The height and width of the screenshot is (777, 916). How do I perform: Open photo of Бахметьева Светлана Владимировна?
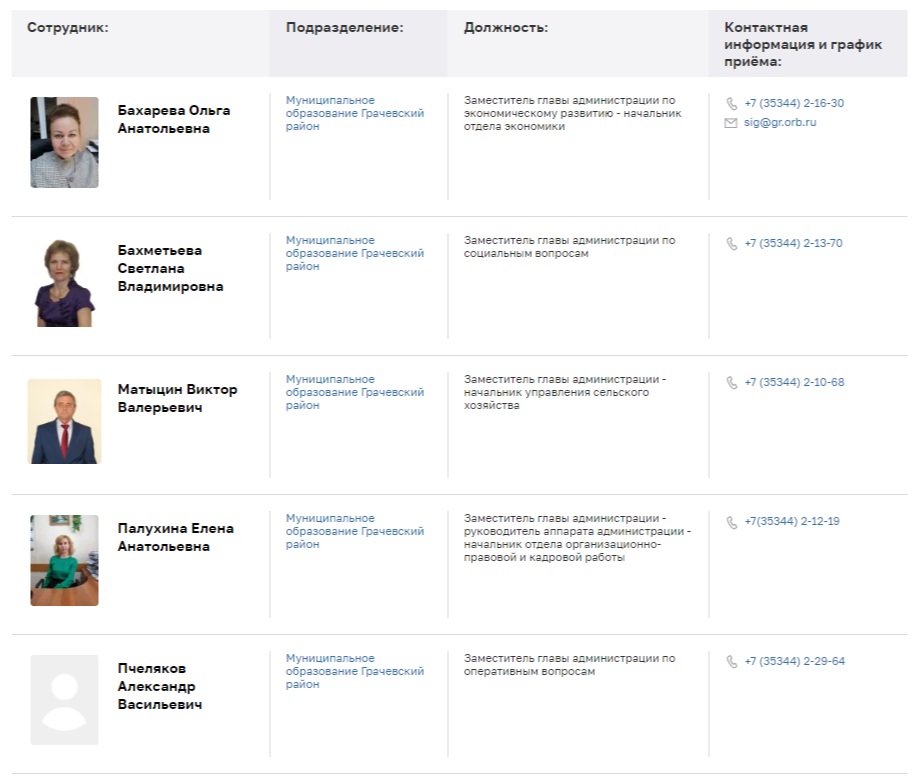coord(64,282)
